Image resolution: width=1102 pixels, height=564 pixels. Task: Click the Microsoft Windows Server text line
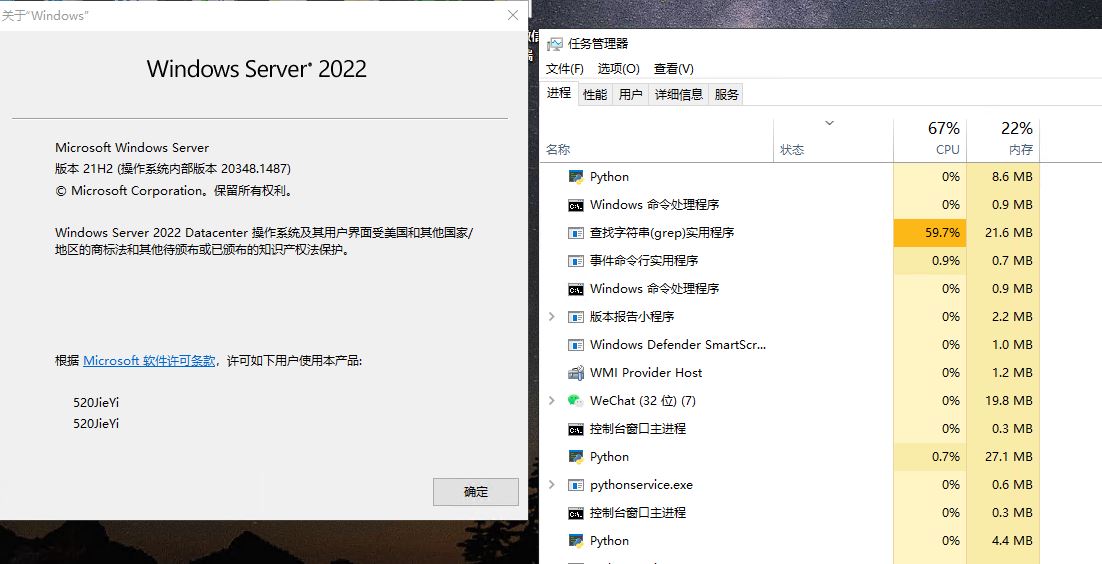132,148
